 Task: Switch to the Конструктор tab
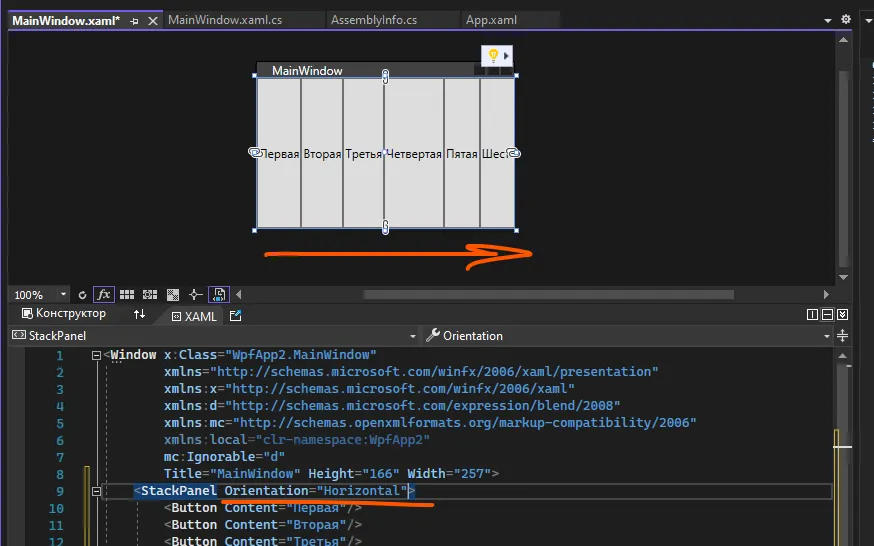click(64, 314)
